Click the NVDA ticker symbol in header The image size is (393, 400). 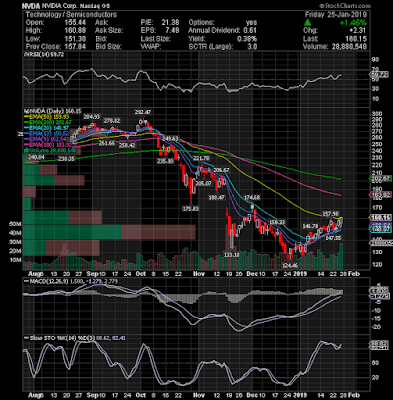click(30, 6)
